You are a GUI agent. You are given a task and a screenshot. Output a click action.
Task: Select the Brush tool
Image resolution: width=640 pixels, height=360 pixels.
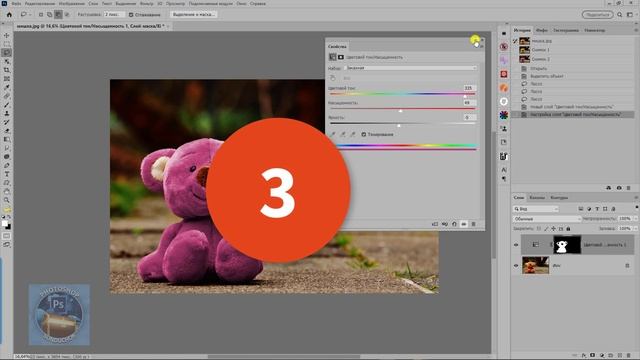point(7,105)
